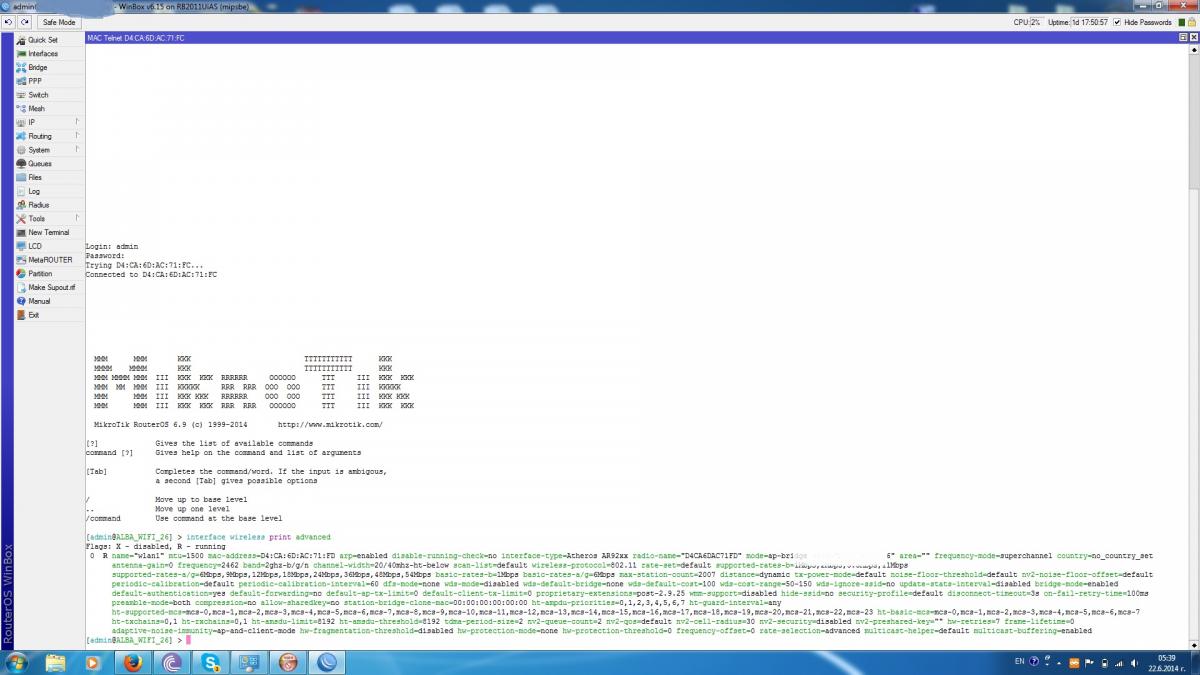Select Make Supout.rif menu entry
Screen dimensions: 1200x675
click(51, 287)
